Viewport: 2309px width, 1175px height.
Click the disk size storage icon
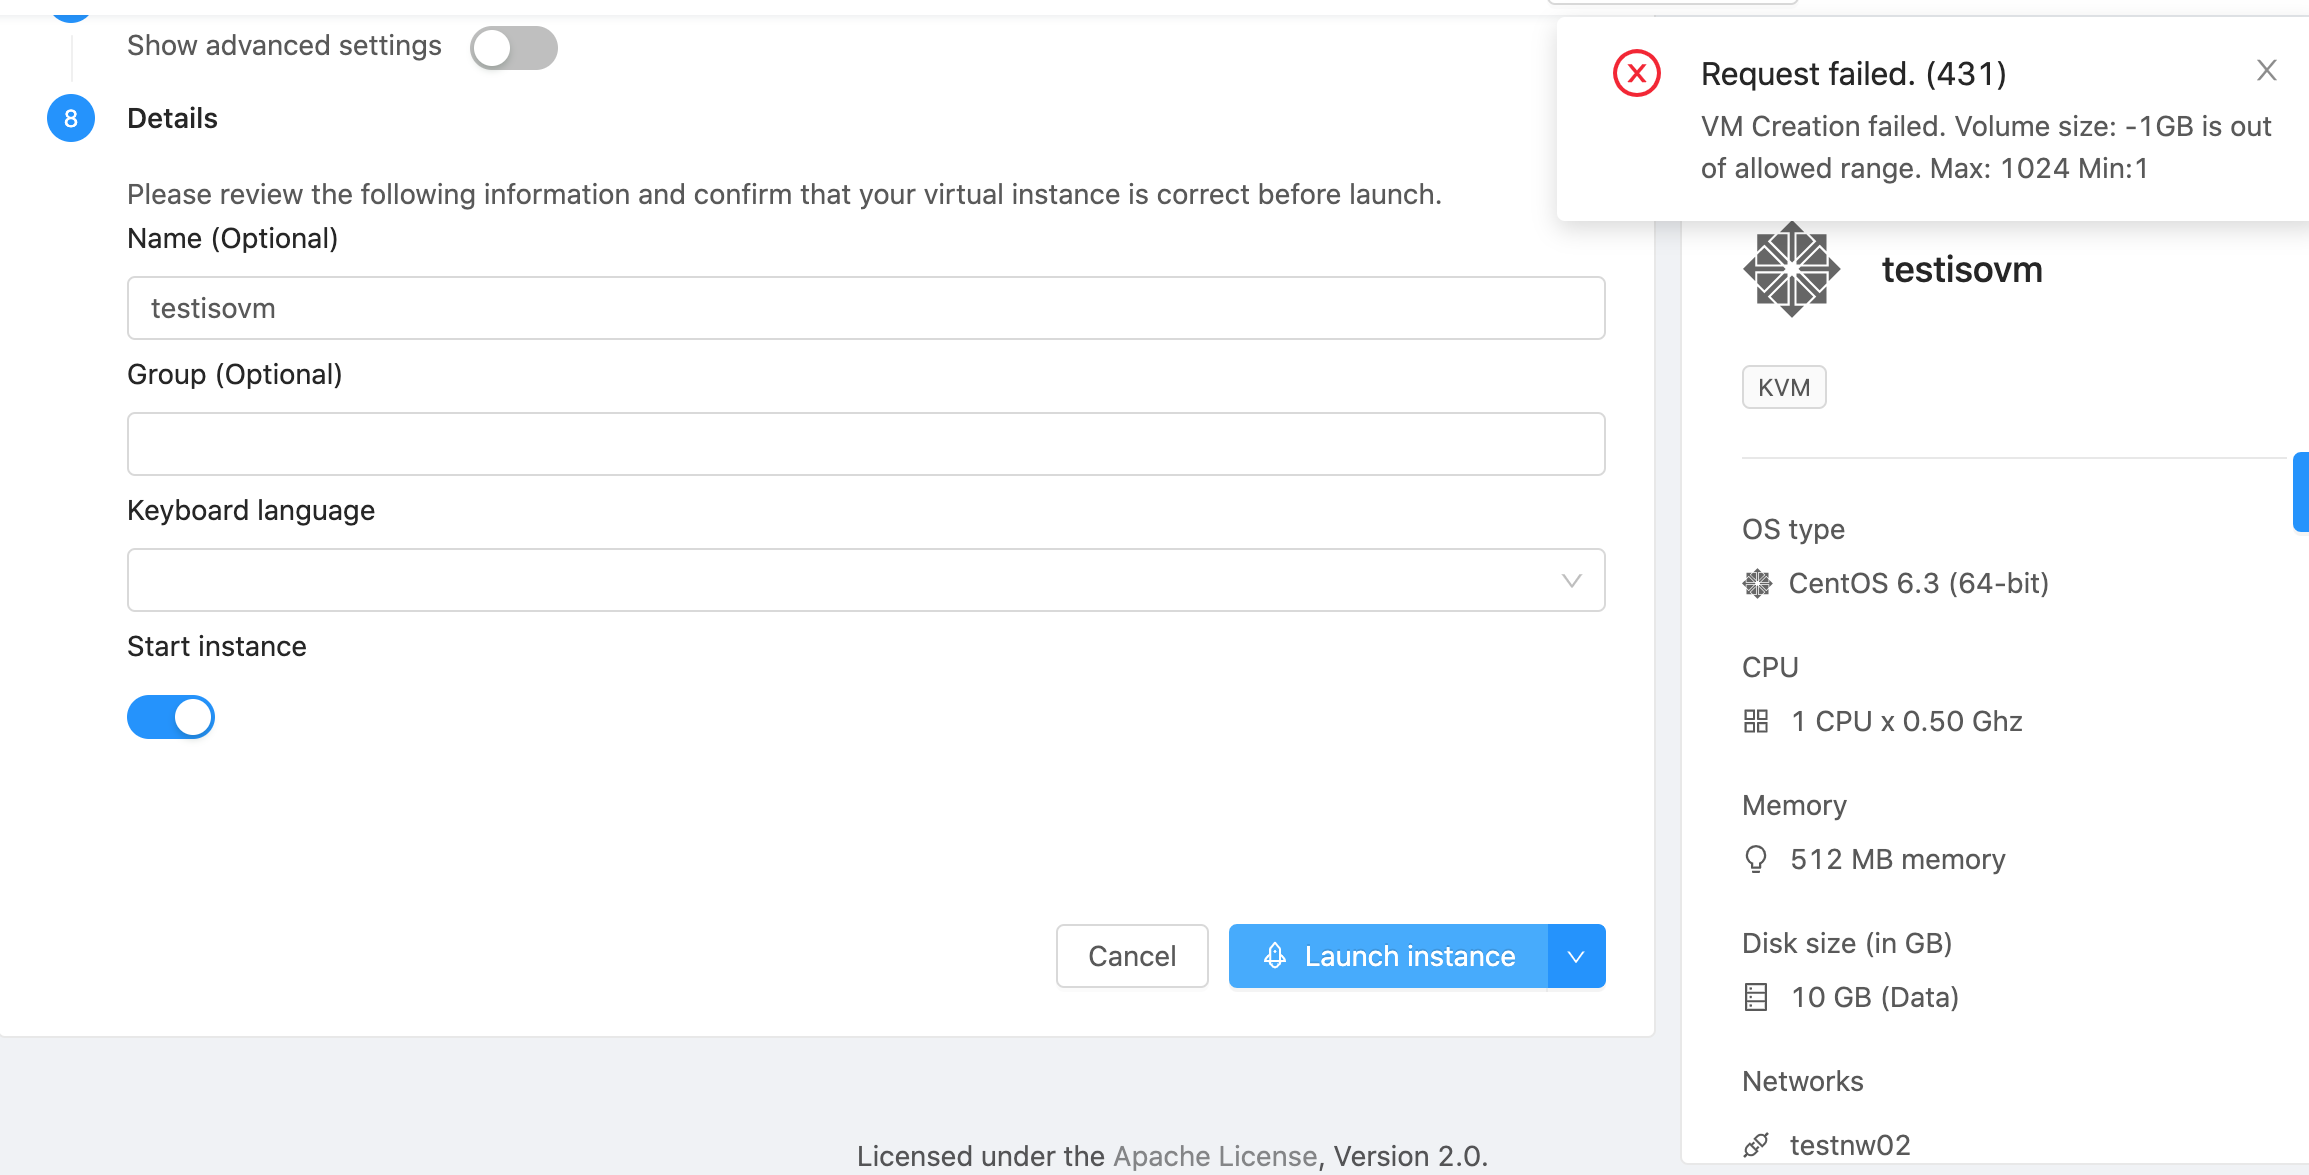(x=1756, y=997)
